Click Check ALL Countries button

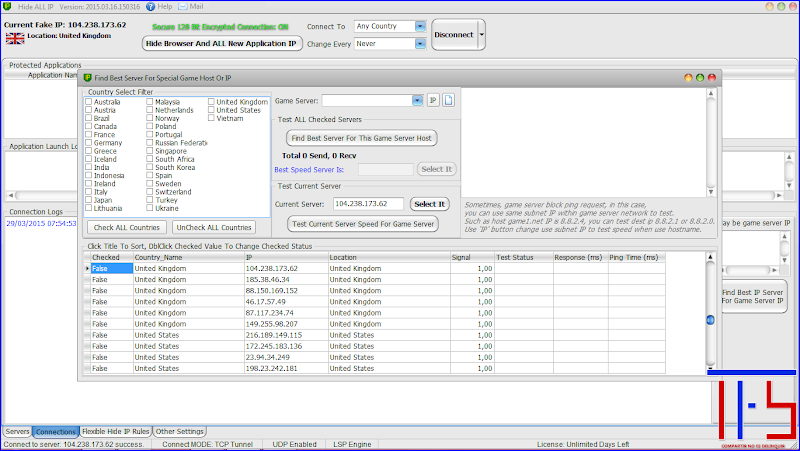click(127, 228)
